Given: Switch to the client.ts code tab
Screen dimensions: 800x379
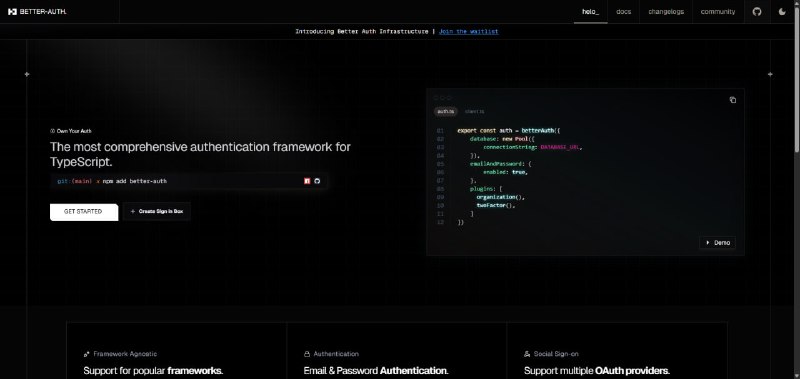Looking at the screenshot, I should (x=474, y=111).
